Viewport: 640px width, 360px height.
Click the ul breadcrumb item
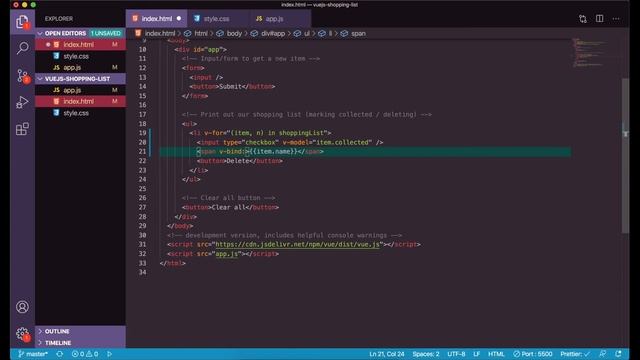tap(302, 33)
